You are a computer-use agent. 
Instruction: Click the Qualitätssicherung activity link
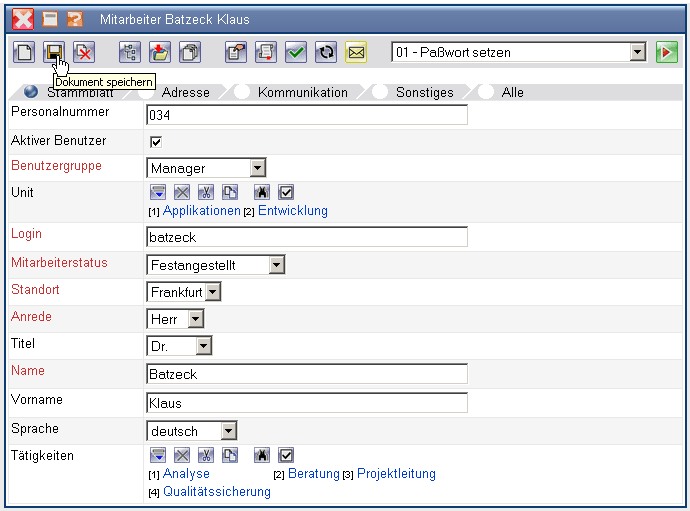pos(216,492)
